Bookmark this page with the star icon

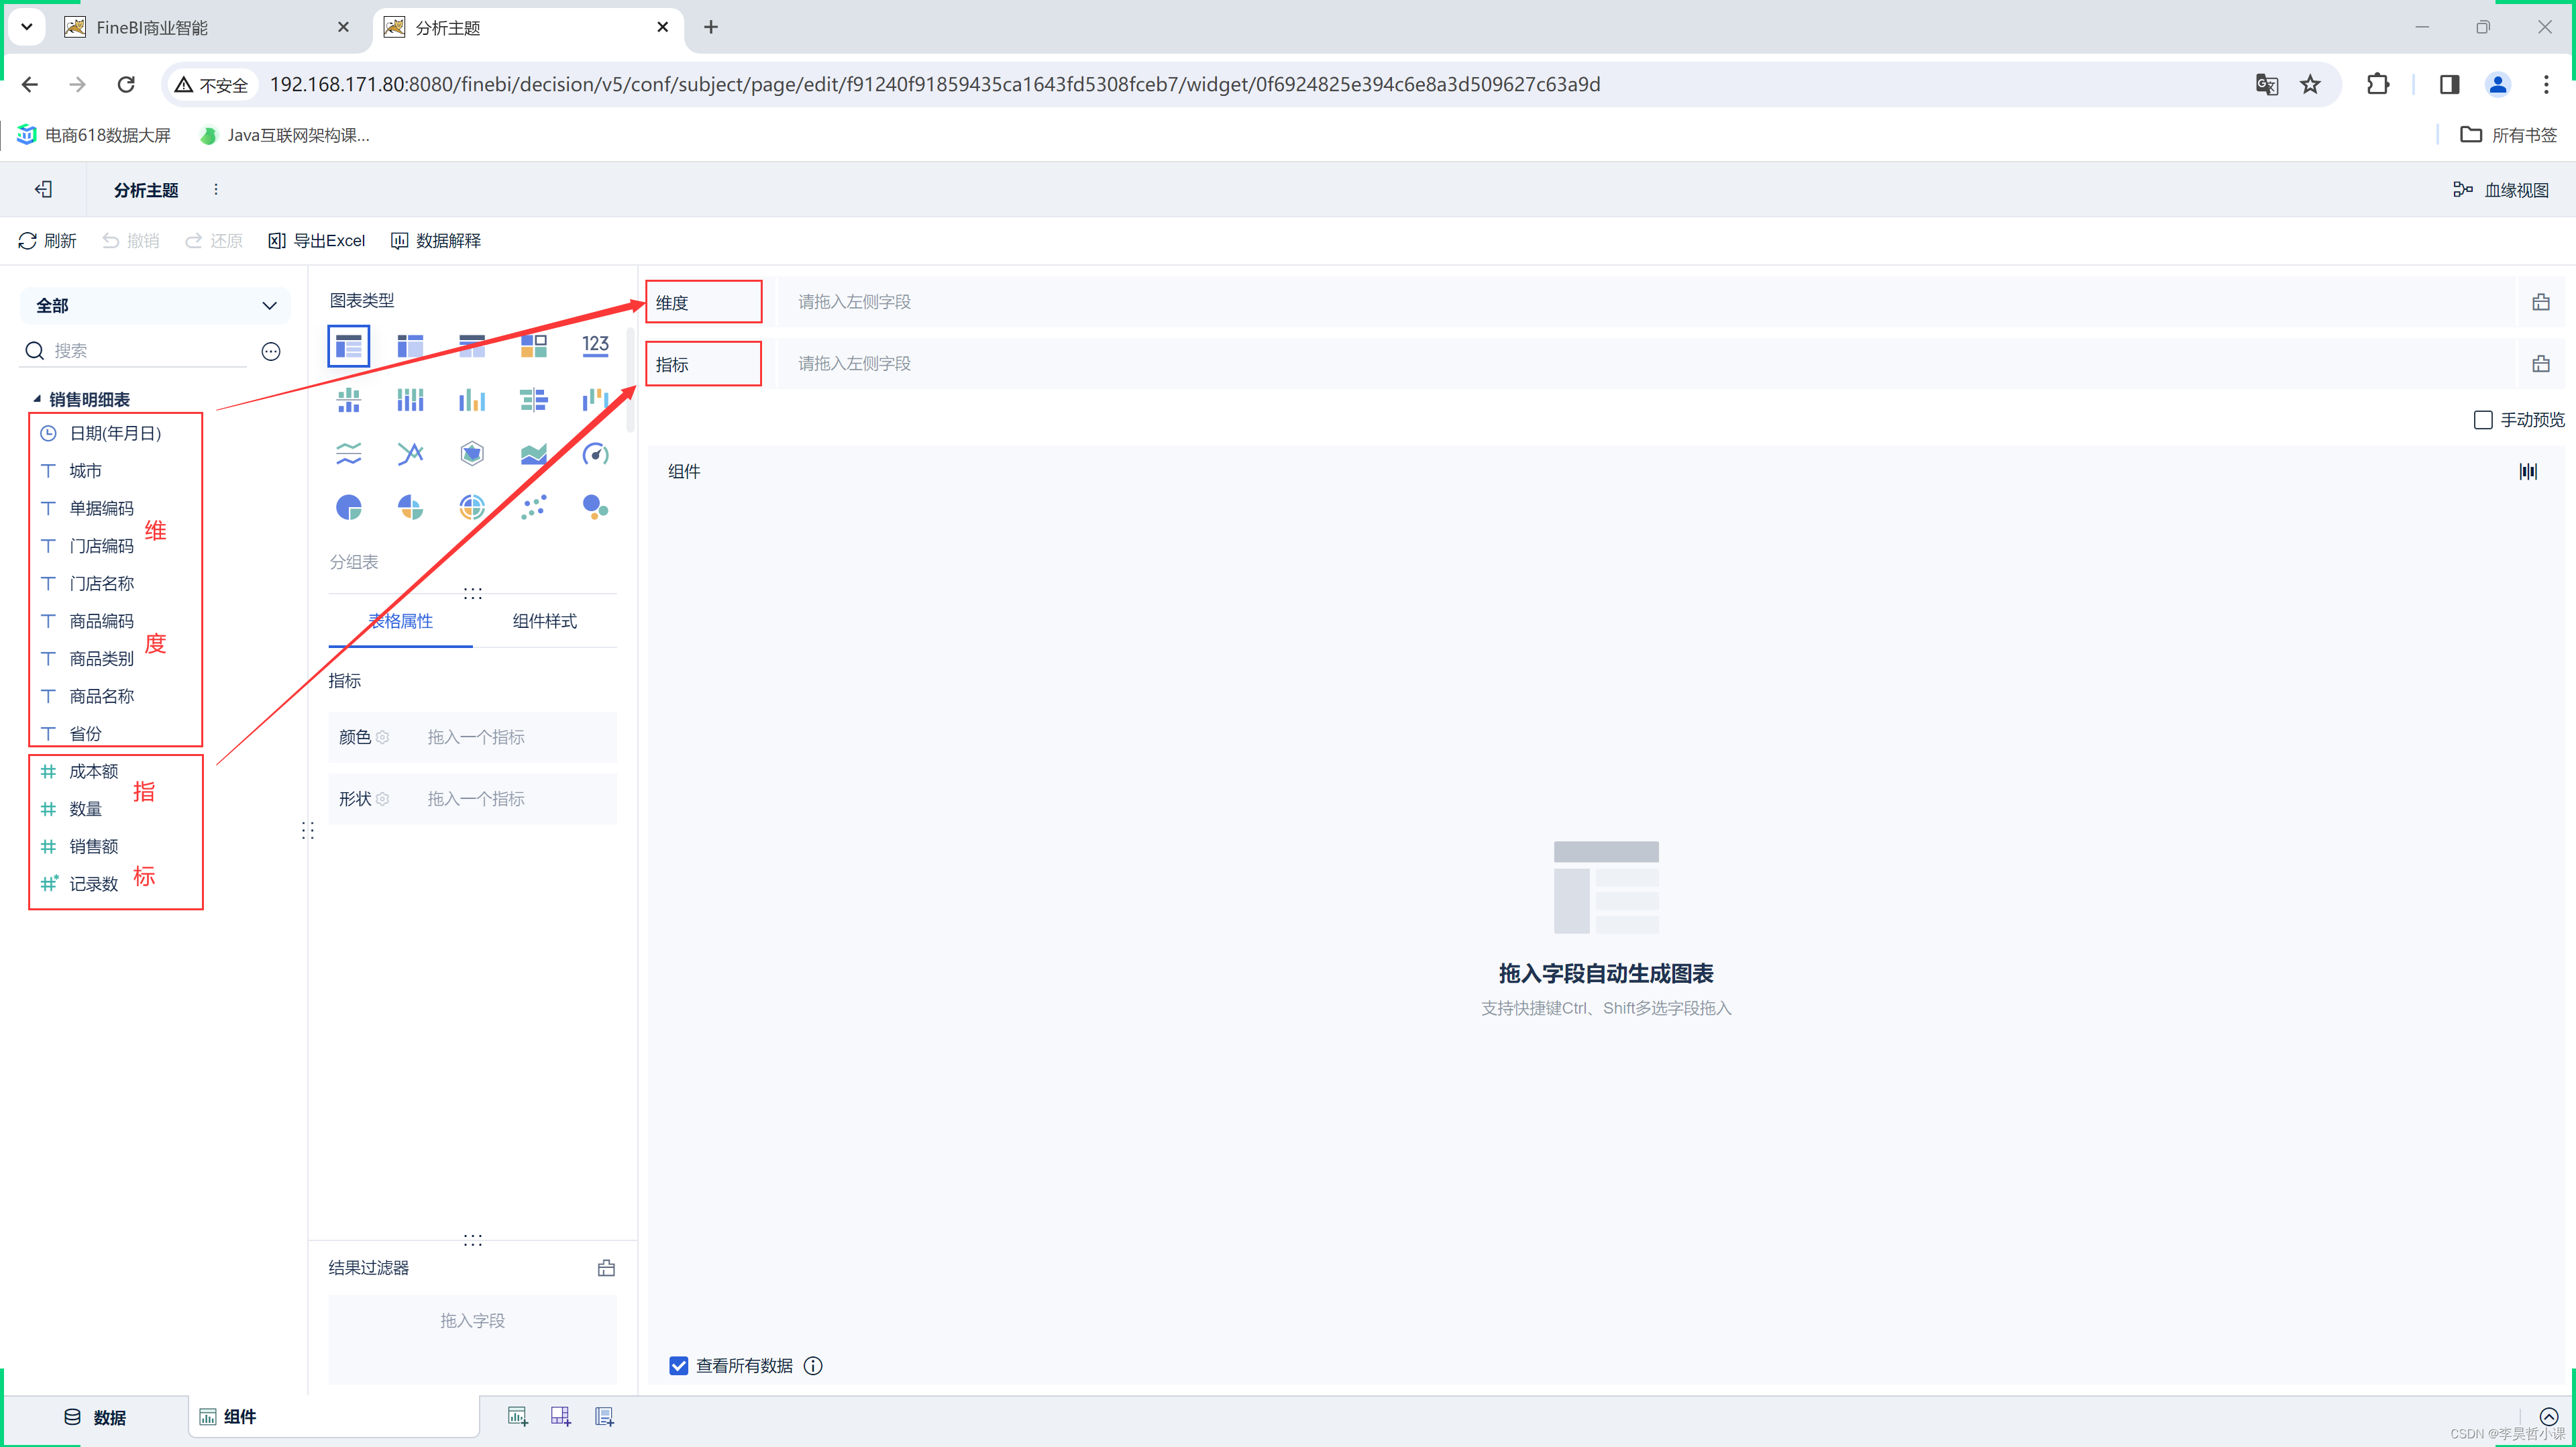coord(2310,84)
